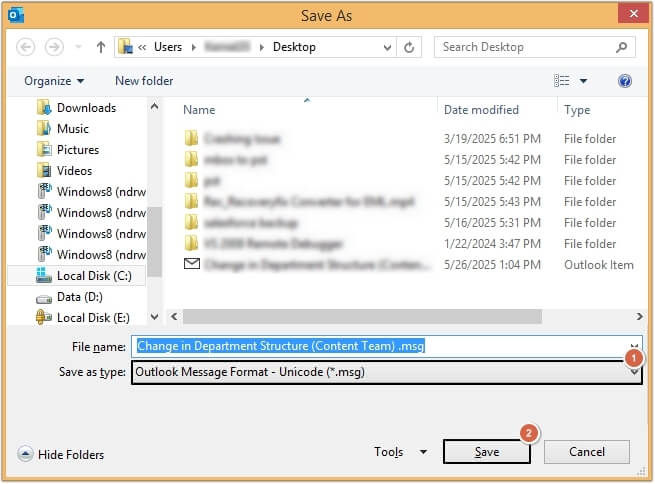Open Downloads in the navigation pane
This screenshot has width=655, height=484.
(x=86, y=107)
